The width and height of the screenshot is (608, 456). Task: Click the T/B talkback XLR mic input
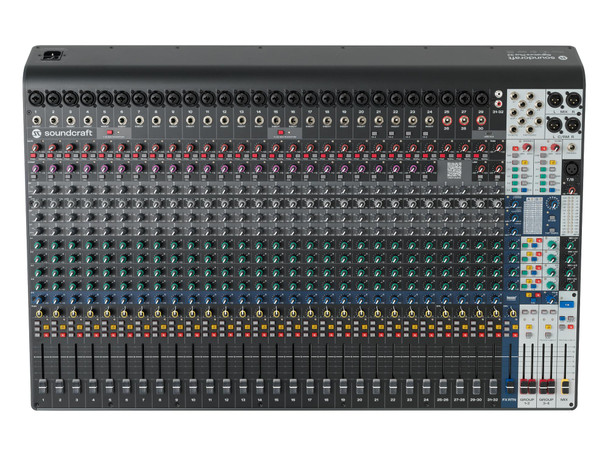[572, 169]
